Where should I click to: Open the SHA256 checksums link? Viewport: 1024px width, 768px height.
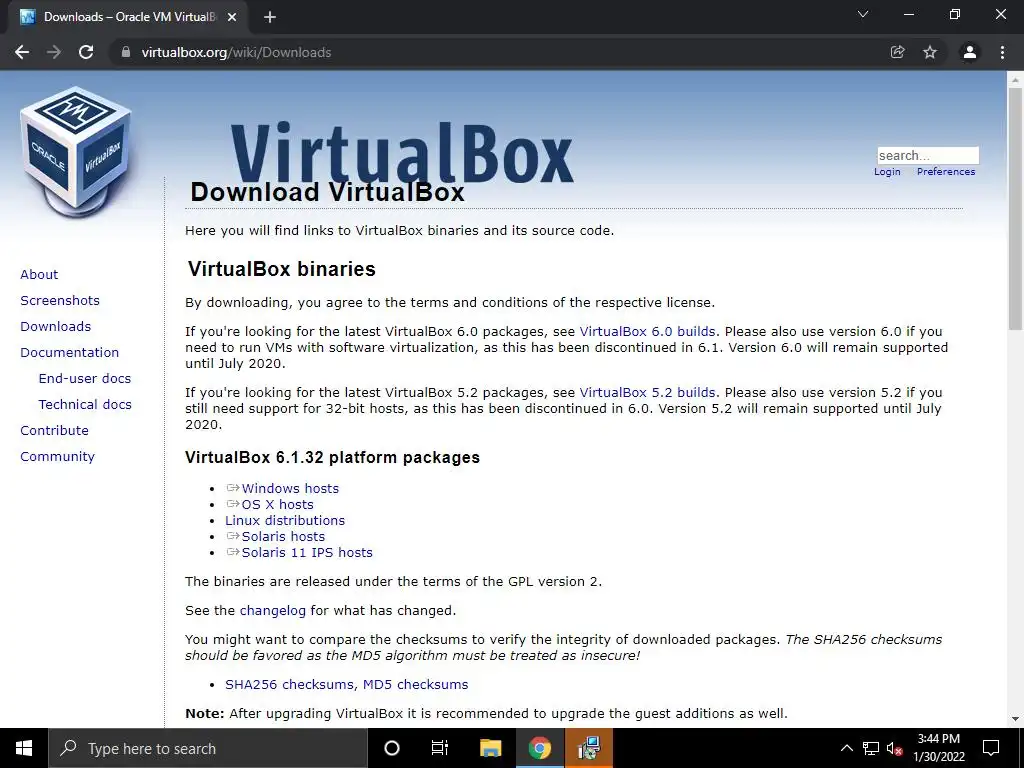click(291, 684)
